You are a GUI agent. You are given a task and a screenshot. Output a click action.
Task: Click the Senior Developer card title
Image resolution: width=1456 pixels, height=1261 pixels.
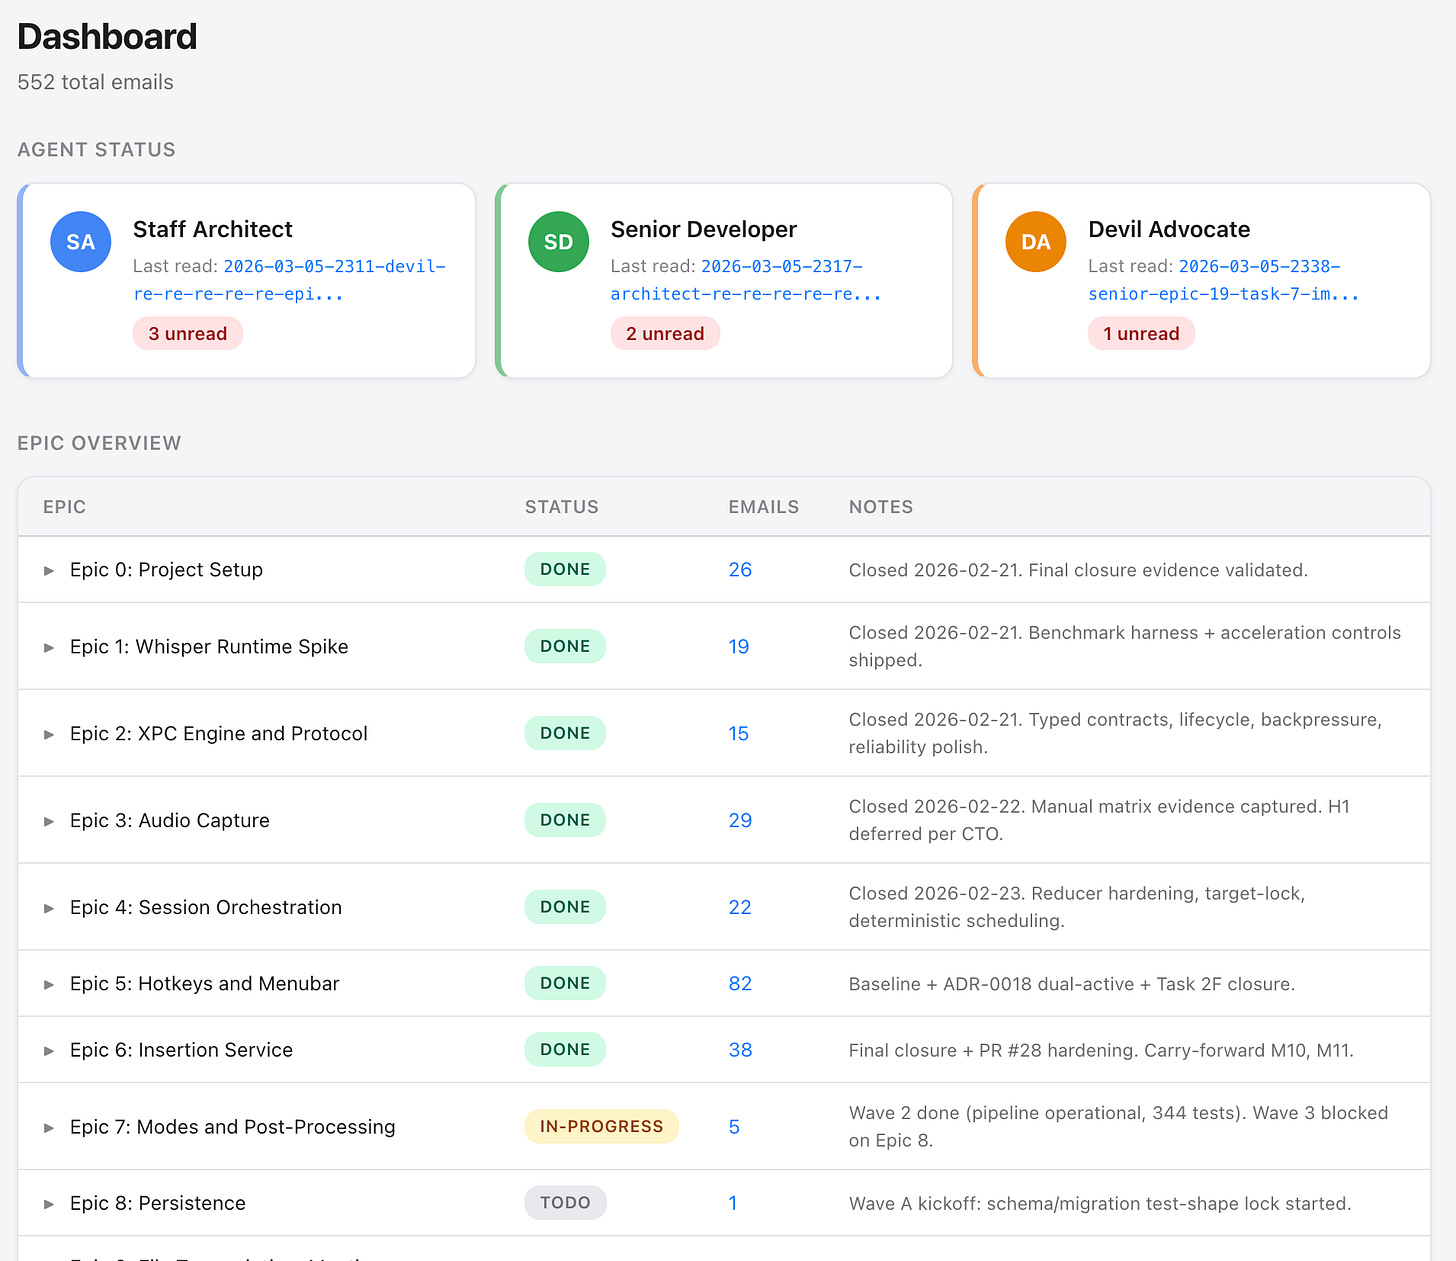click(704, 229)
